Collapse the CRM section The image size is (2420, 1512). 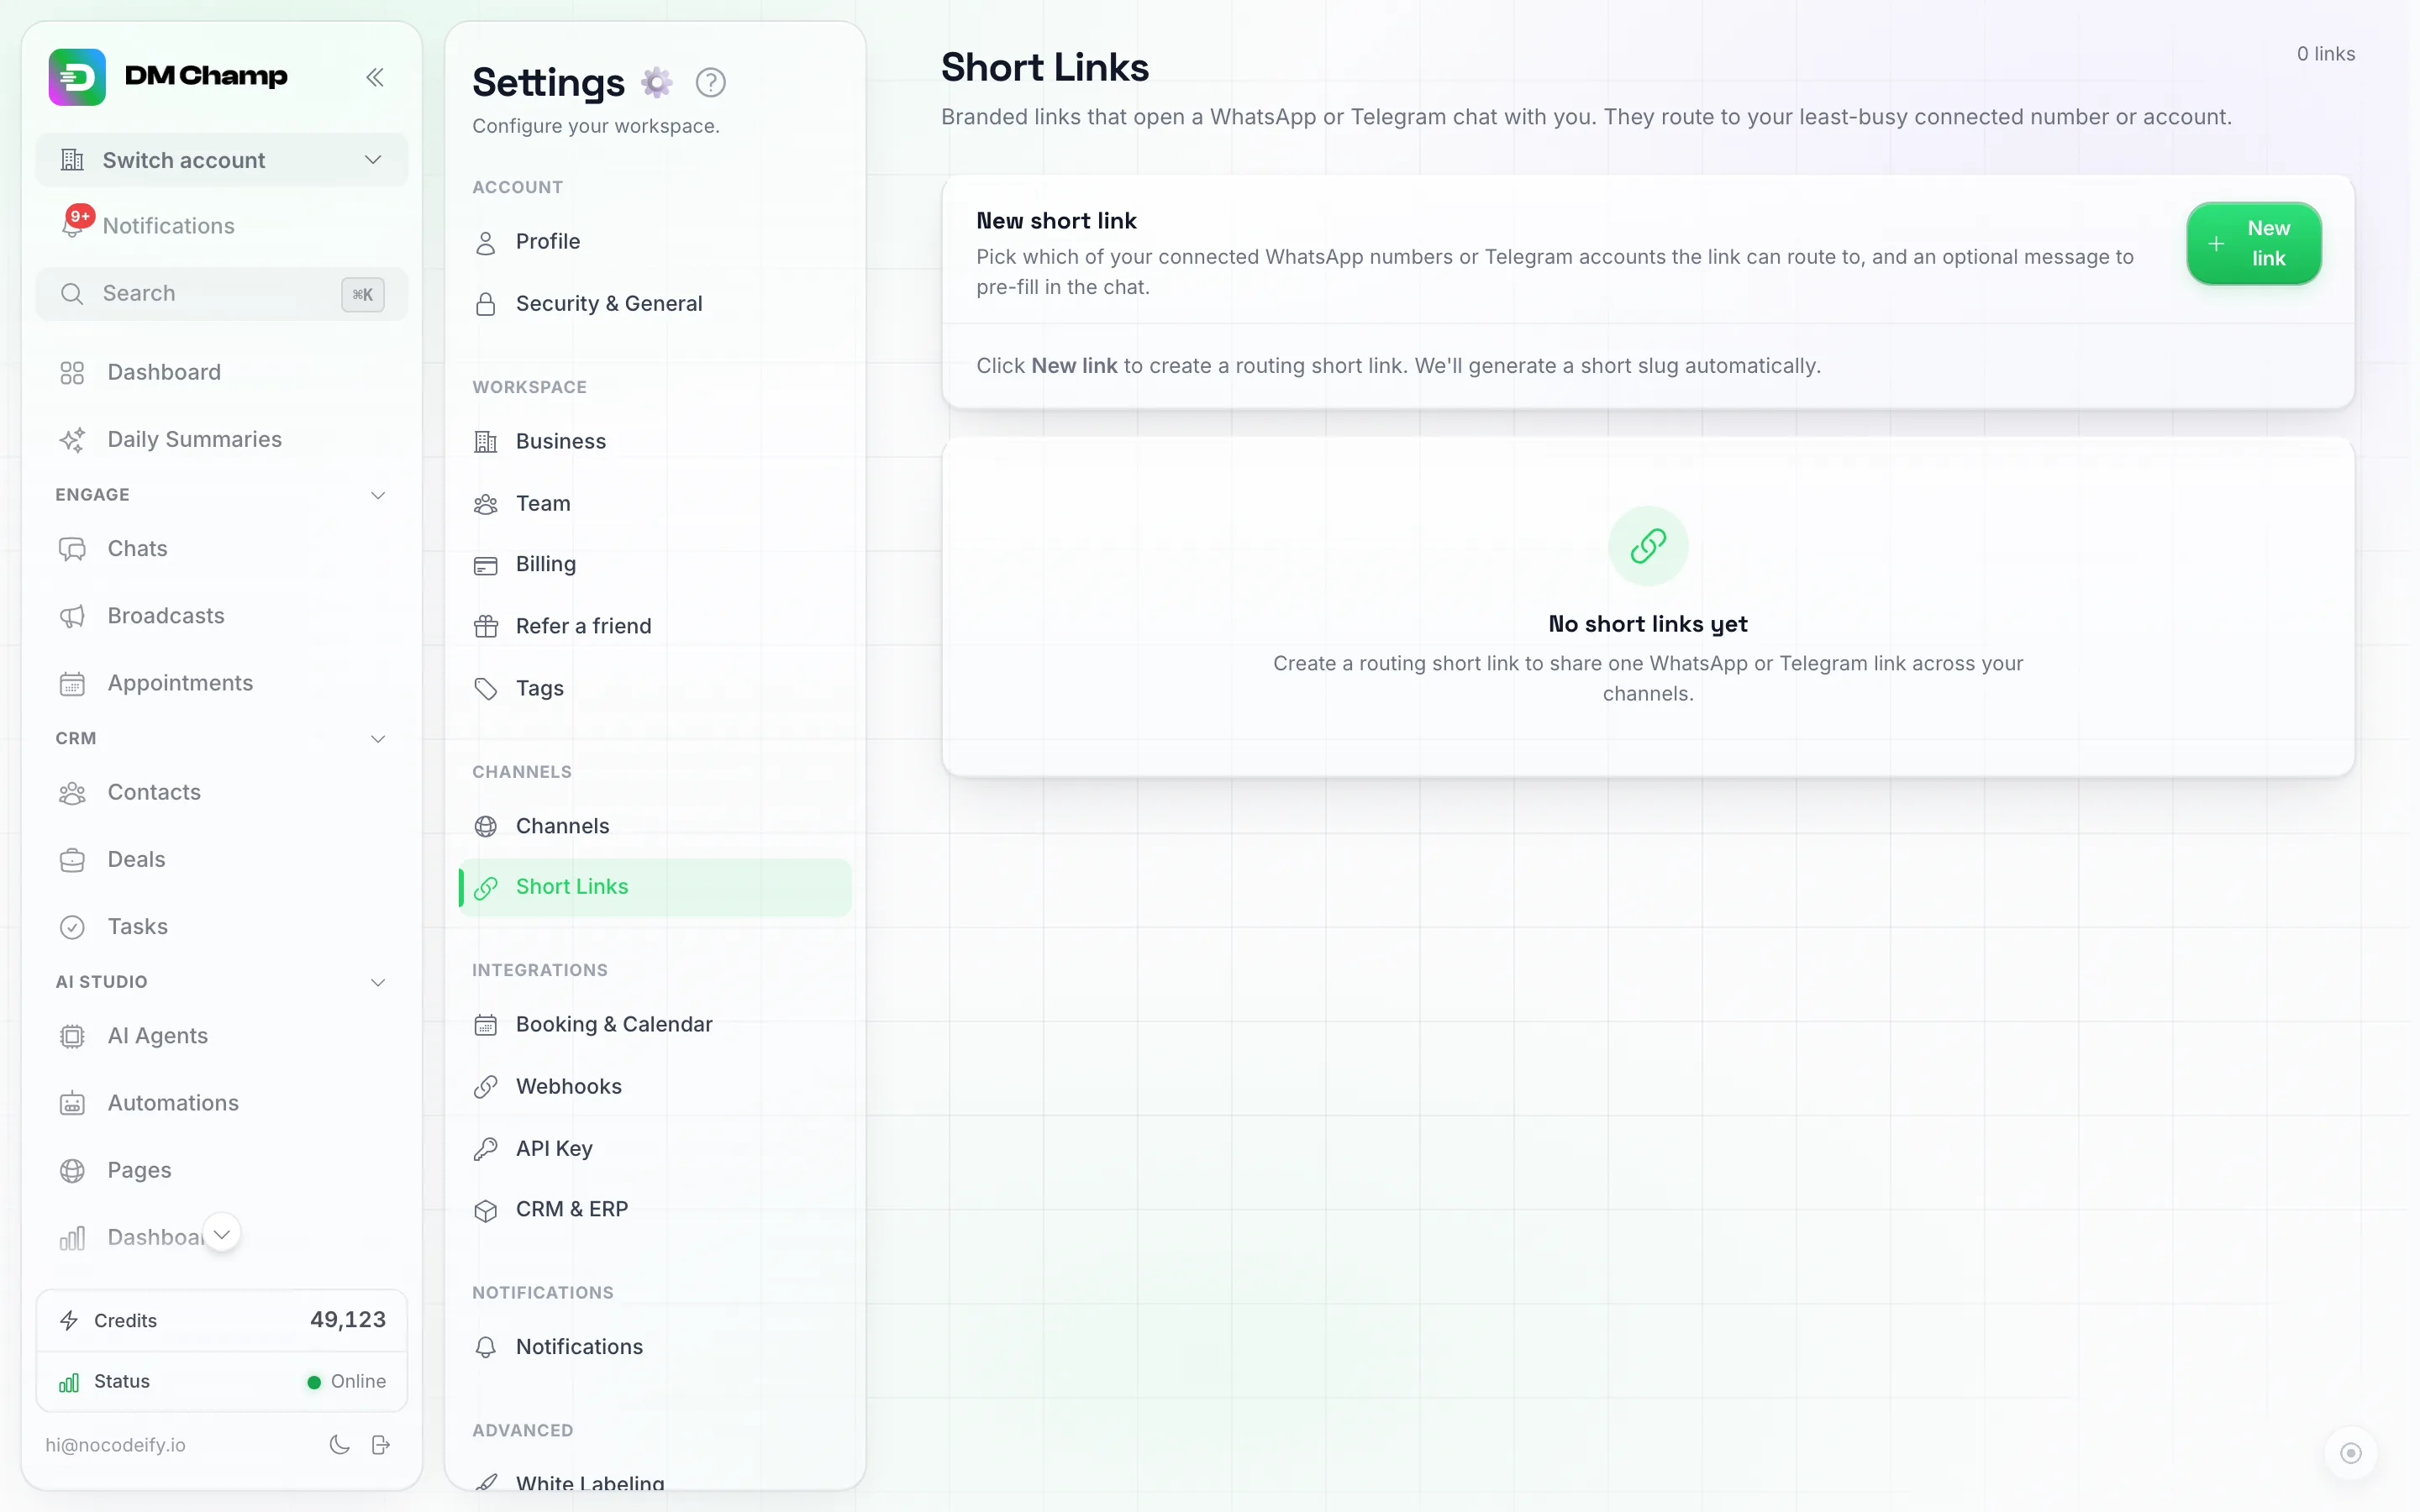pos(378,739)
